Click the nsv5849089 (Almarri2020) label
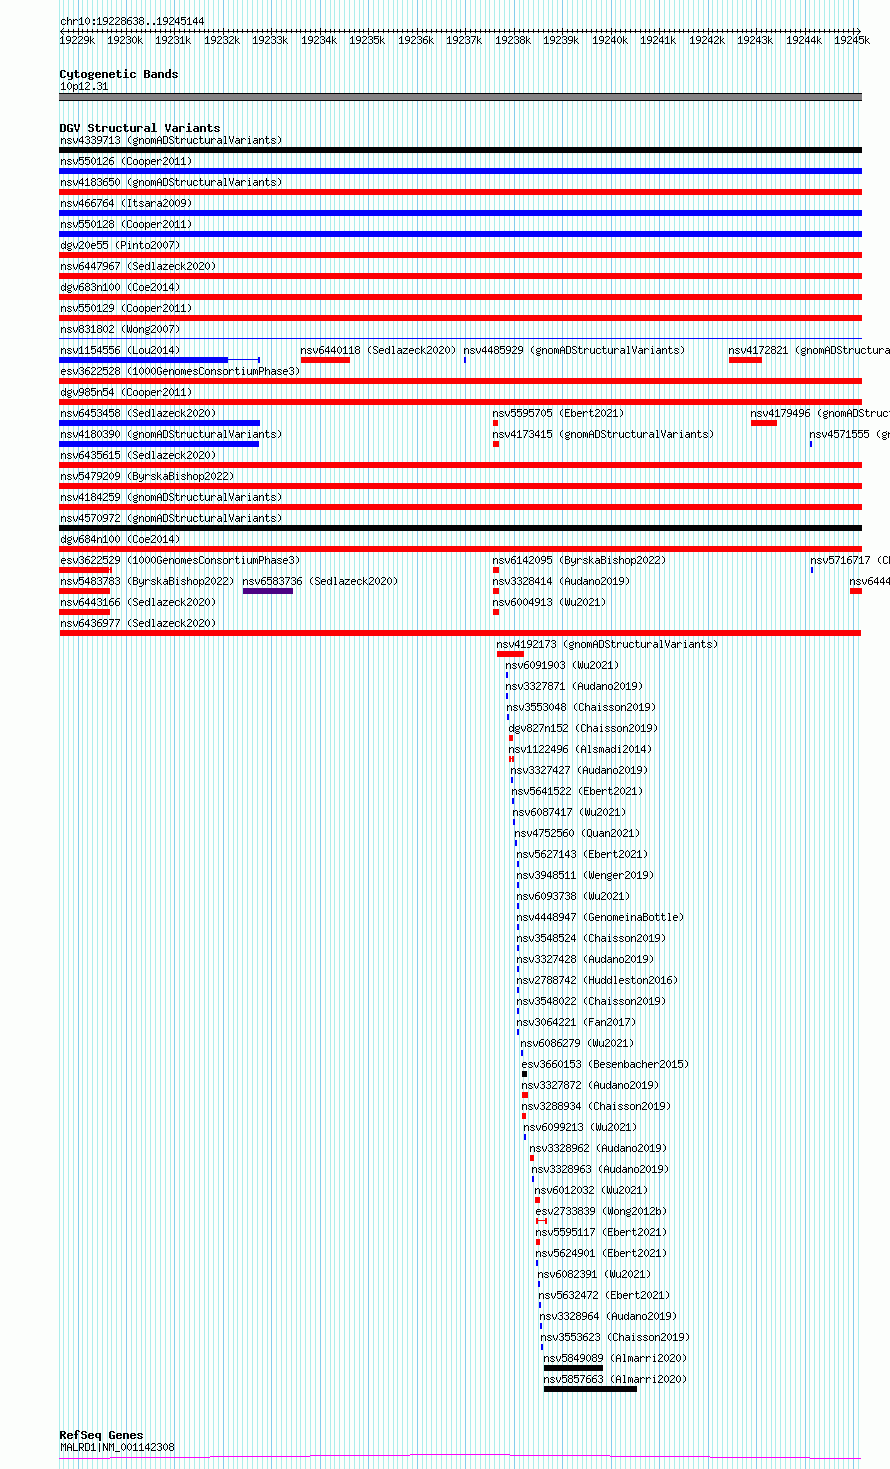The image size is (890, 1469). point(615,1358)
